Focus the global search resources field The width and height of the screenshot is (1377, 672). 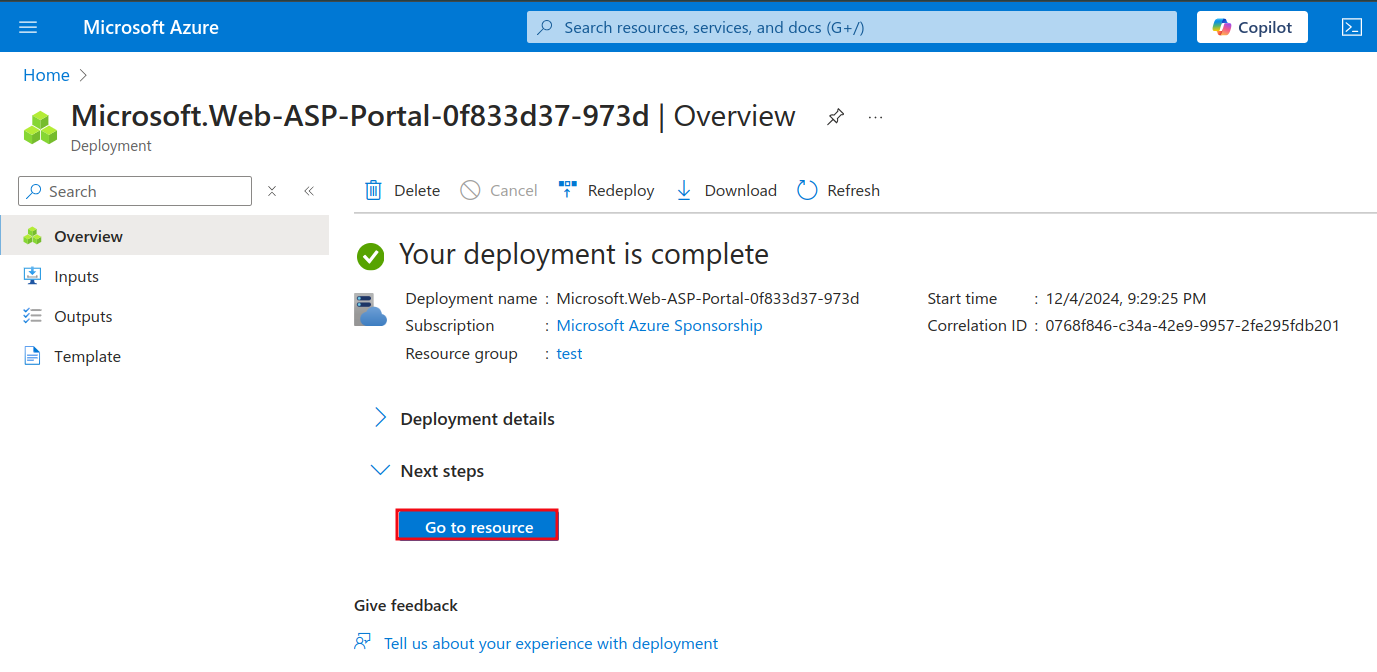[x=852, y=27]
